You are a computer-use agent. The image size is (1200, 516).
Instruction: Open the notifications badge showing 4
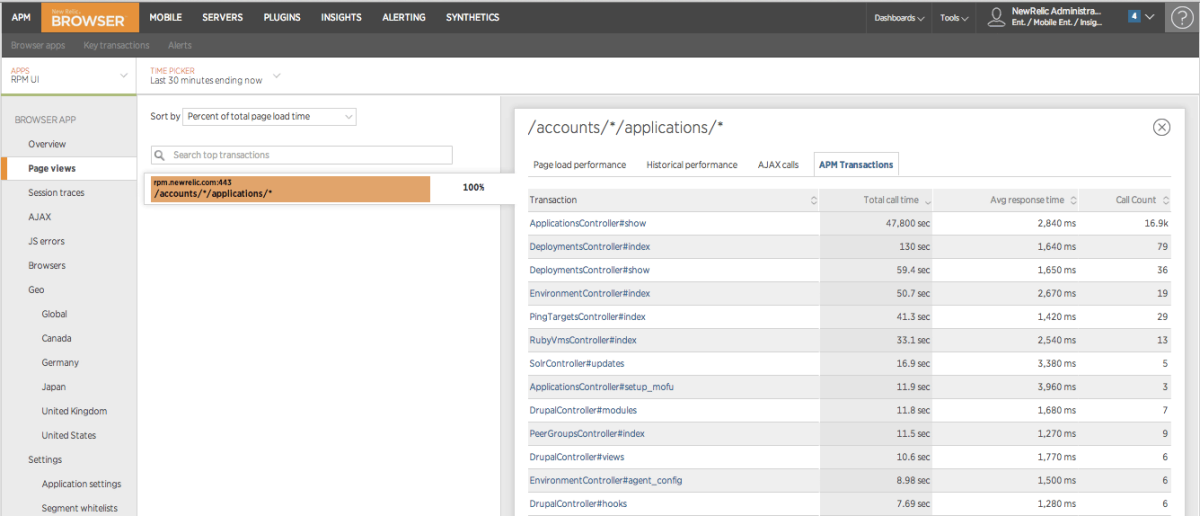1134,16
